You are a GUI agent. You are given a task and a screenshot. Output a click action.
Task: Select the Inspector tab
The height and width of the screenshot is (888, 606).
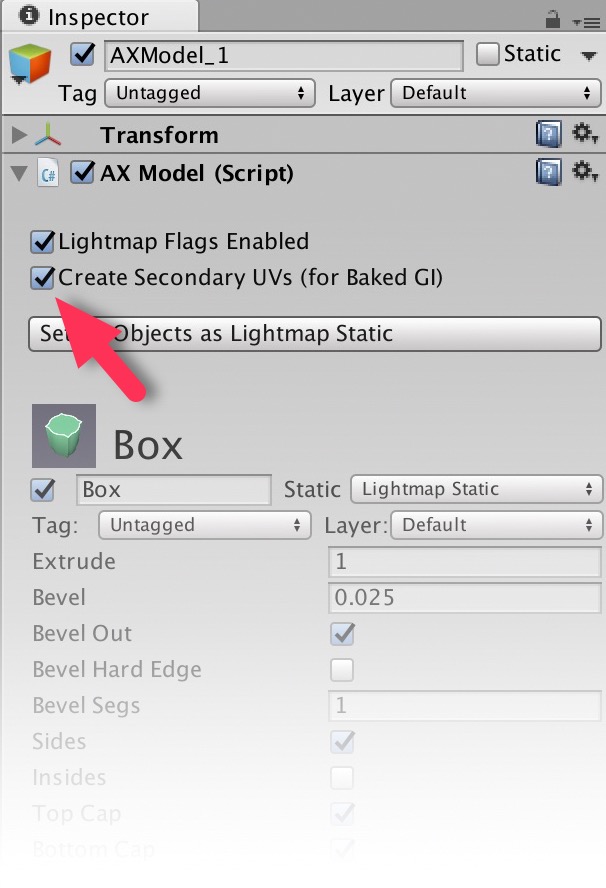click(100, 16)
